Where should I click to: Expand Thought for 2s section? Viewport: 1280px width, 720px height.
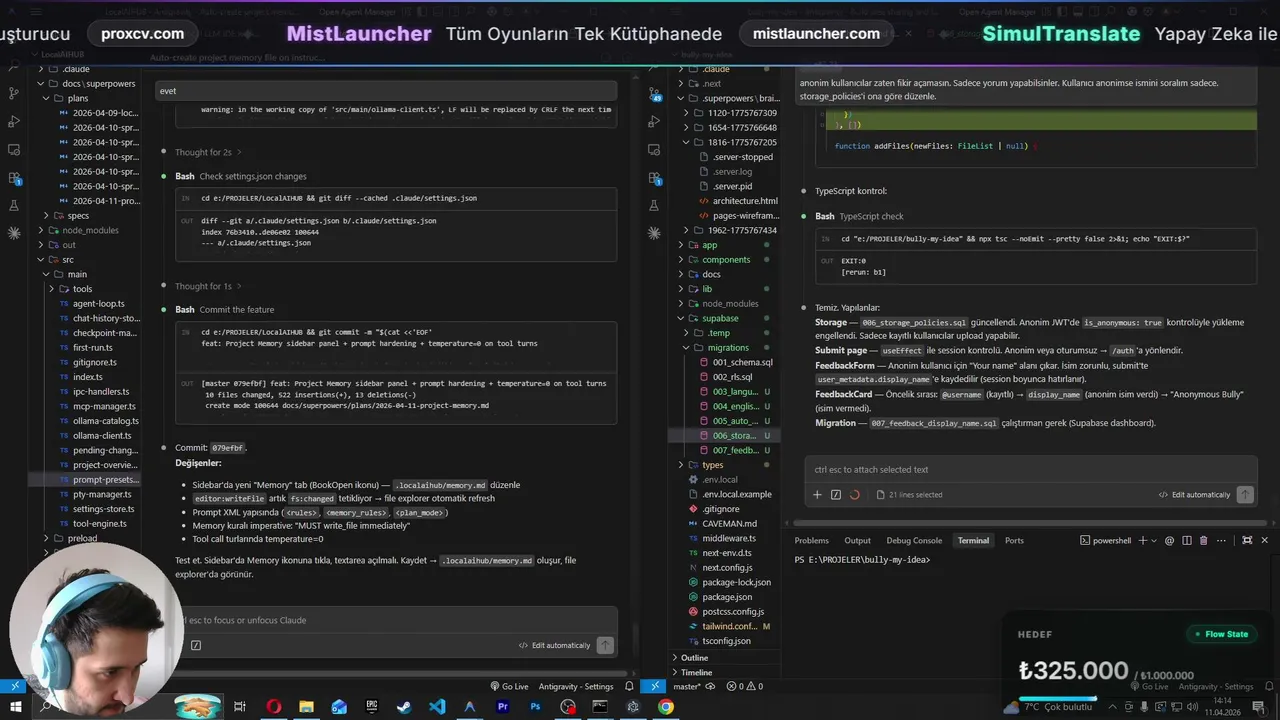(x=208, y=152)
